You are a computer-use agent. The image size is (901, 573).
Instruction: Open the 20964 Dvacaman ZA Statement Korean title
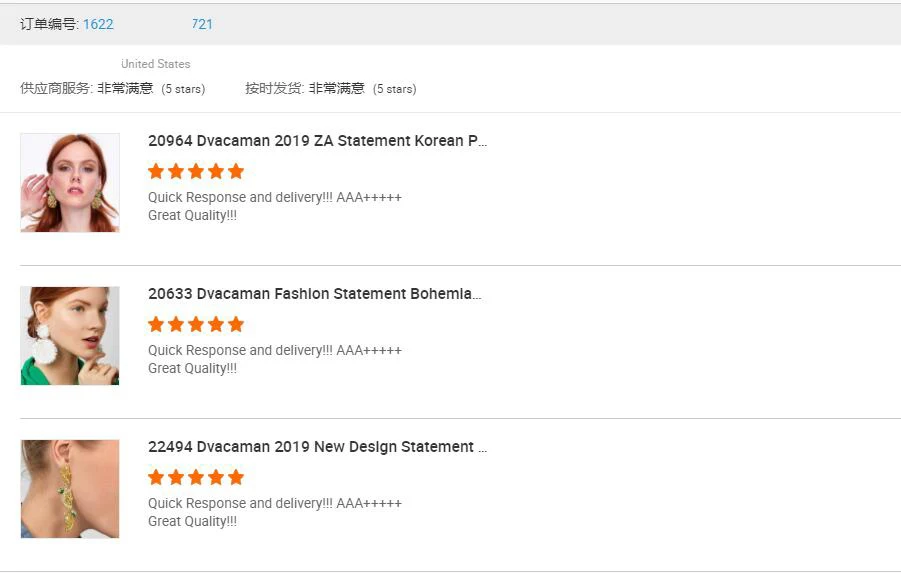pos(317,141)
